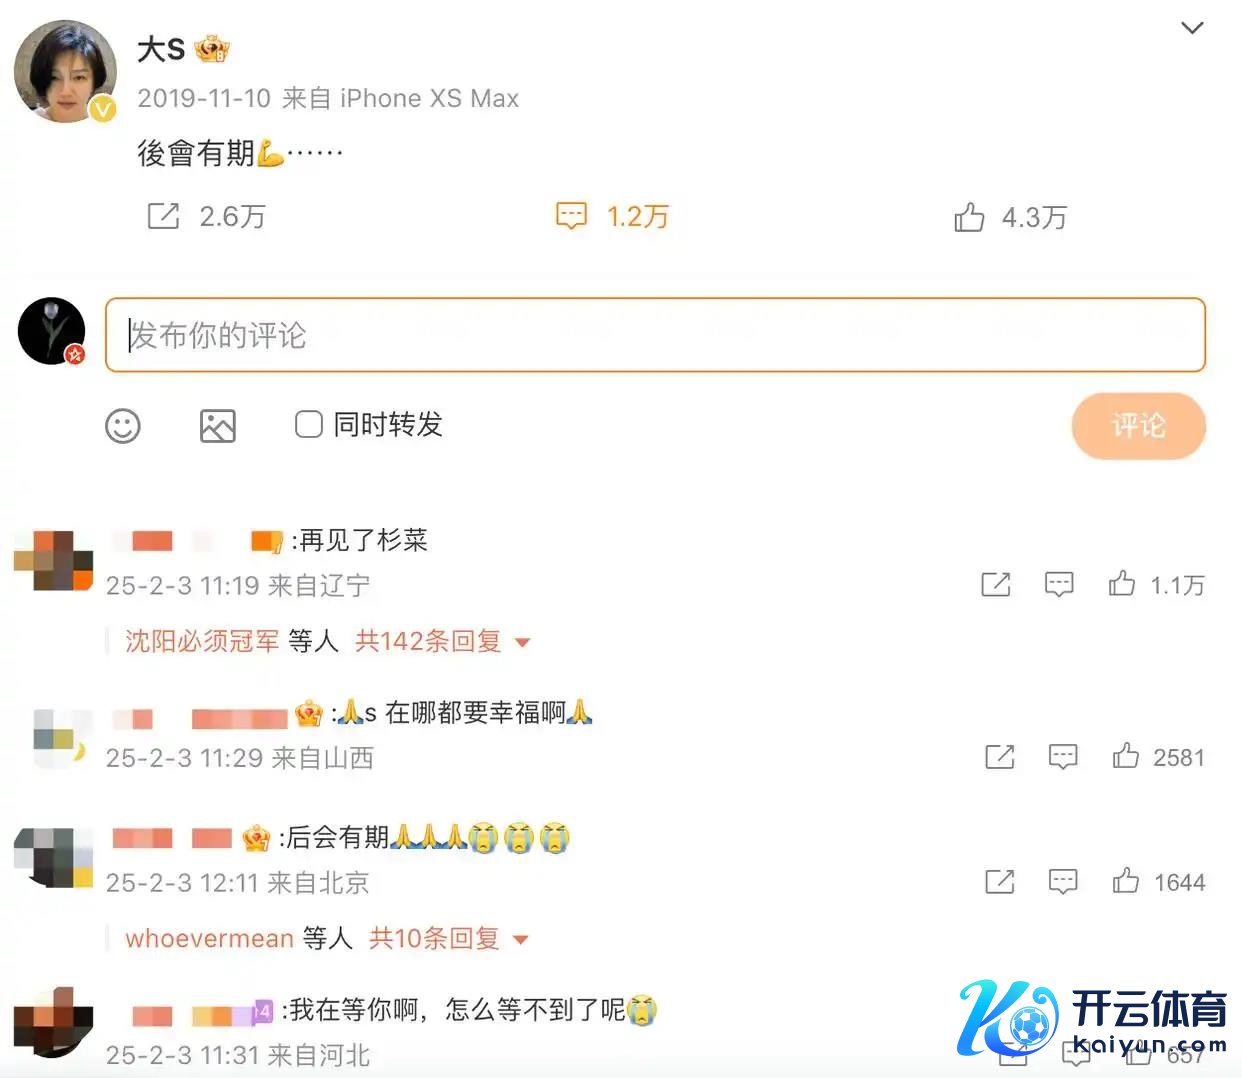The height and width of the screenshot is (1078, 1242).
Task: Open the comments icon showing 1.2万
Action: click(x=571, y=216)
